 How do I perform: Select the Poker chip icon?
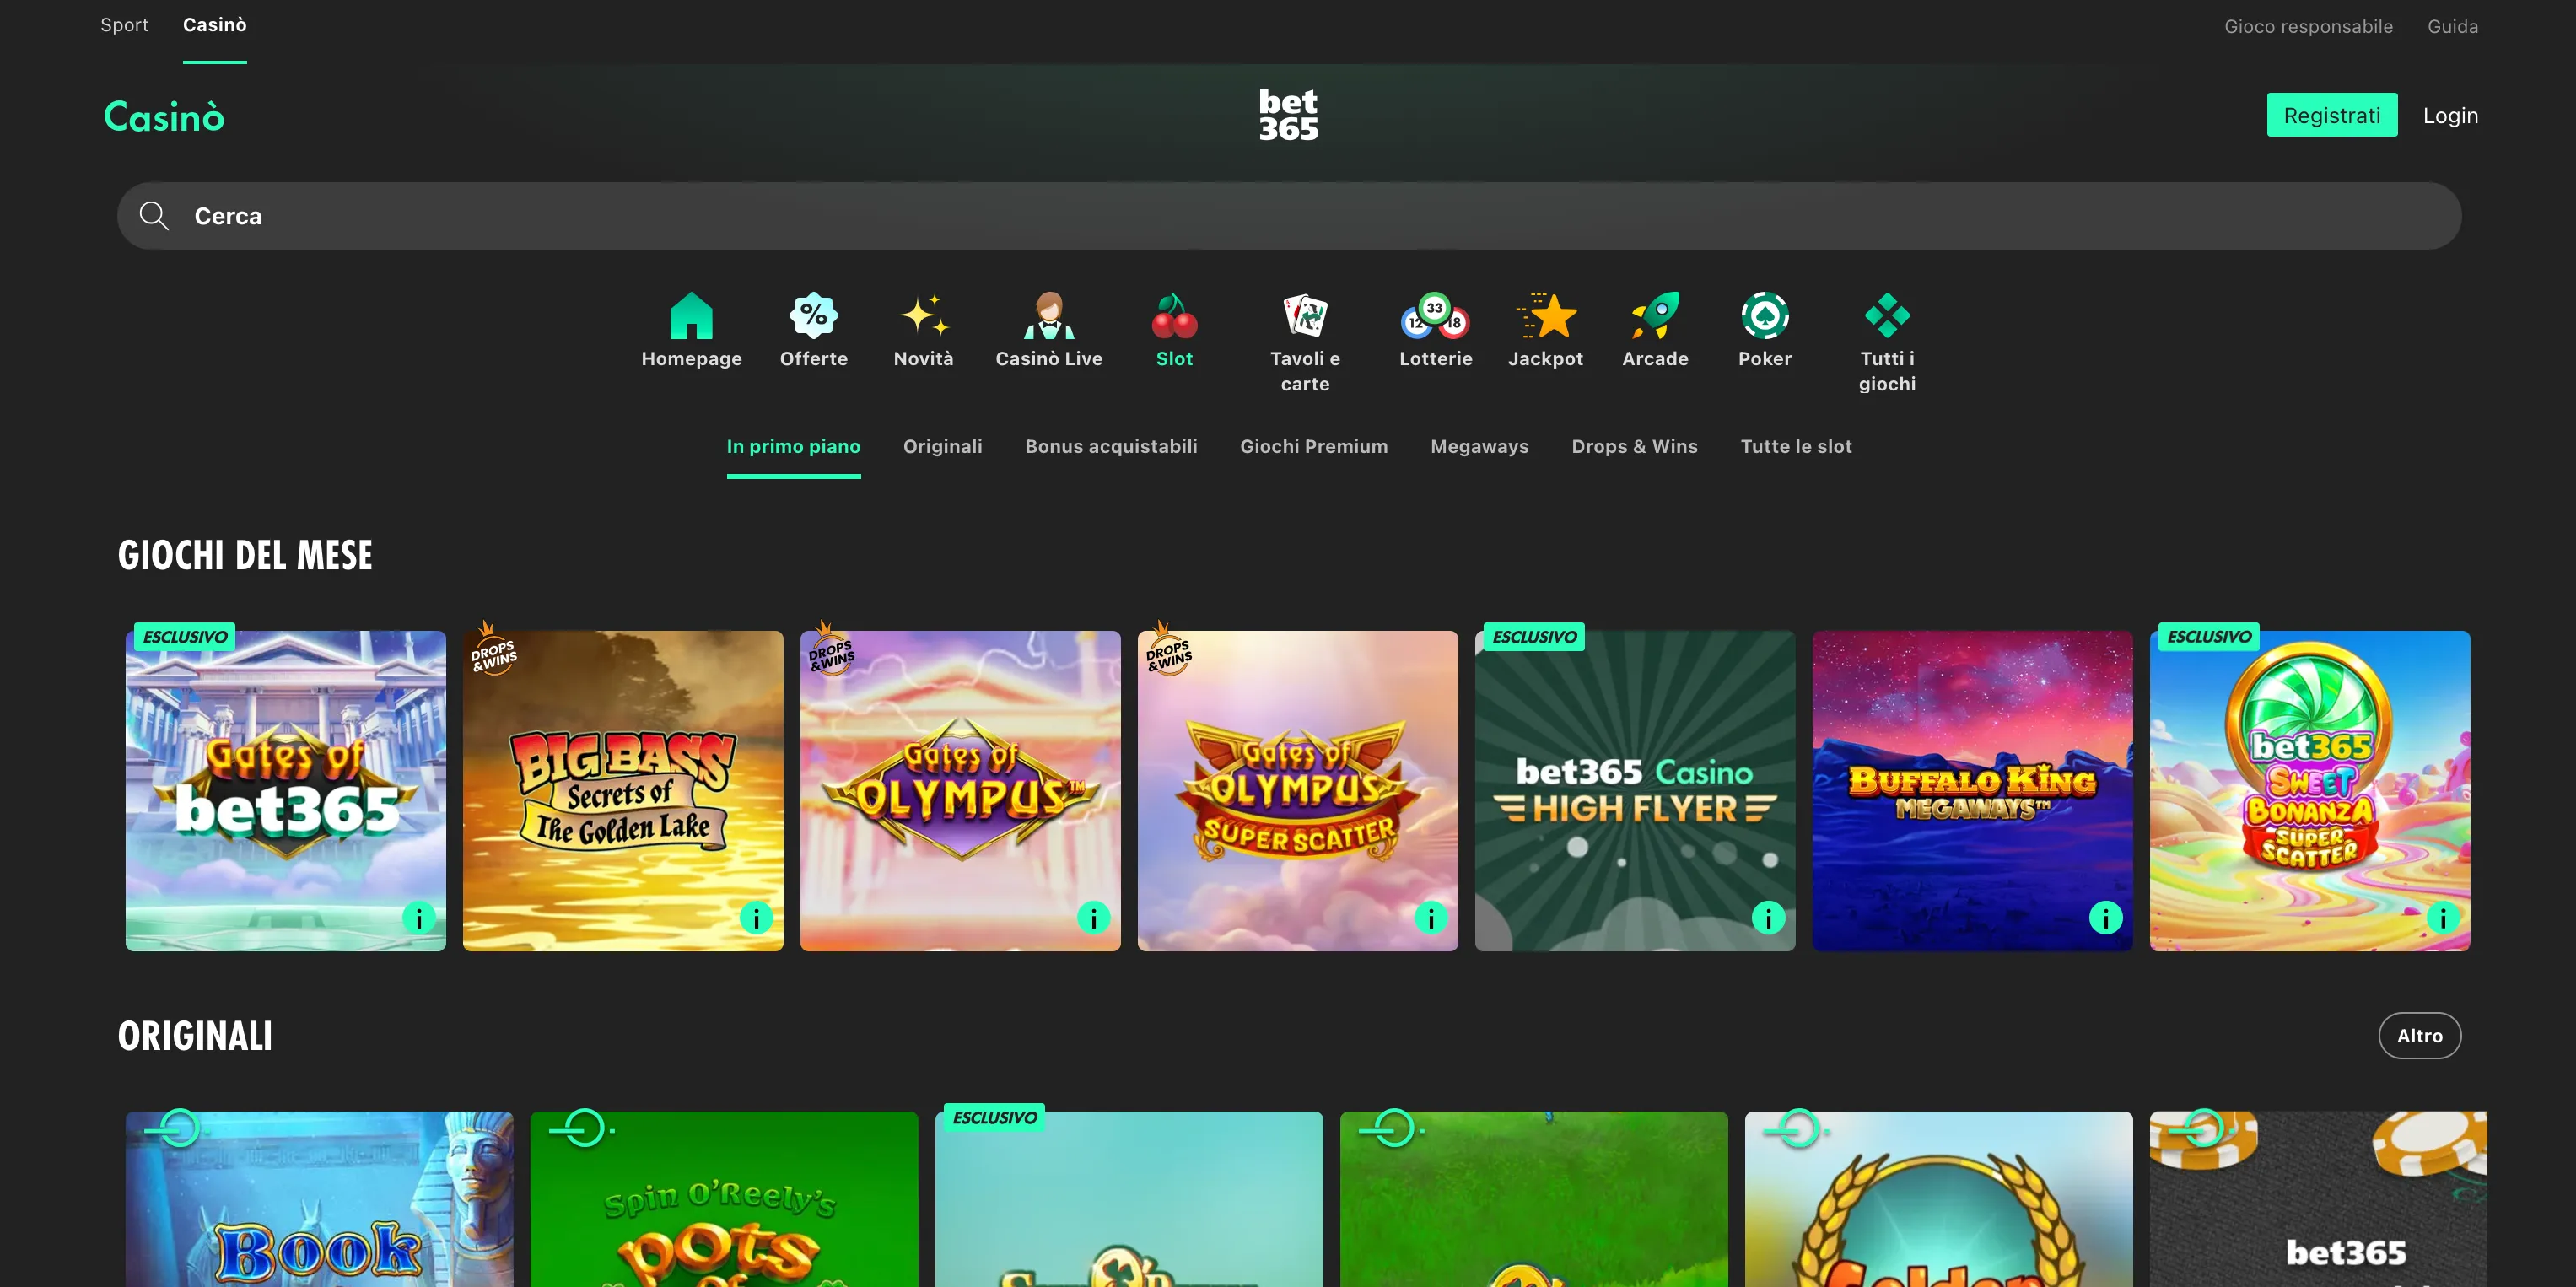(x=1764, y=316)
